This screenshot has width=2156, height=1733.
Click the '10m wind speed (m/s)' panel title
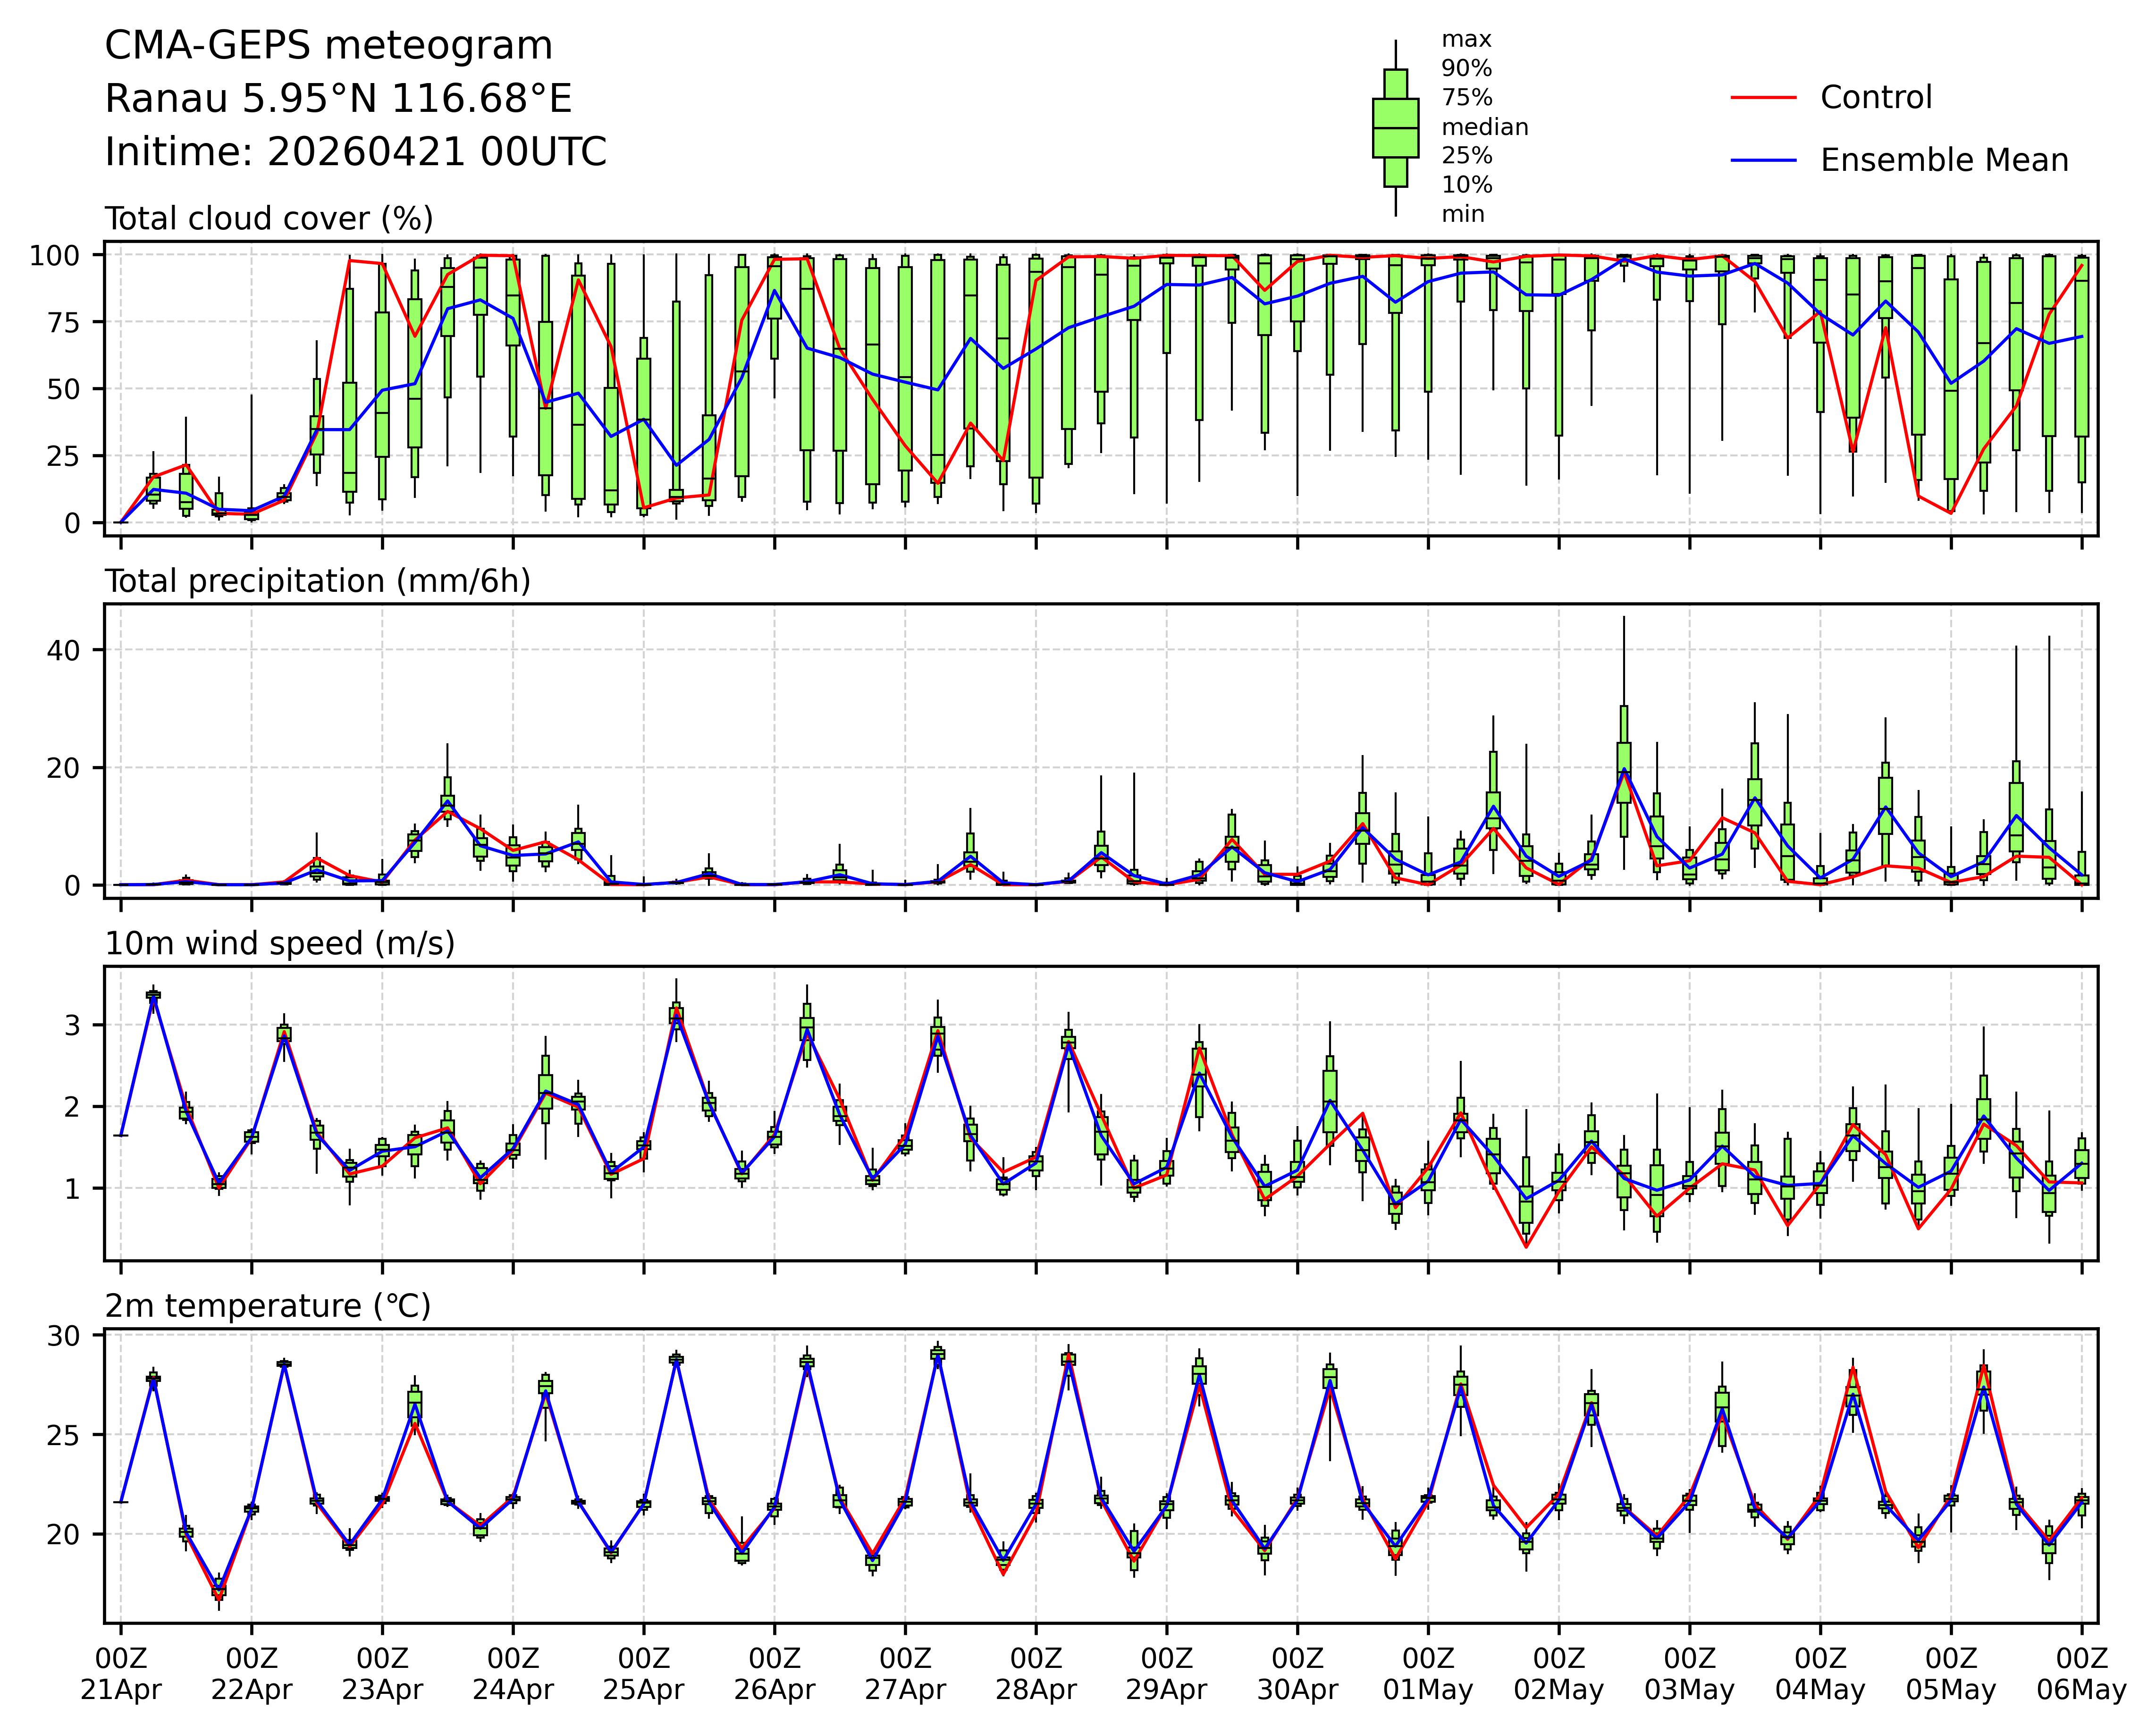(x=280, y=944)
